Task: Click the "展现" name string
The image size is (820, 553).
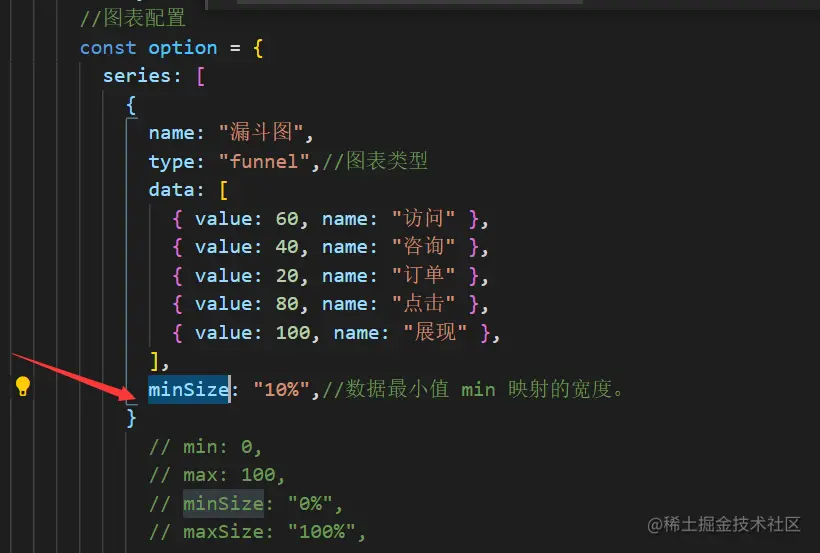Action: (x=435, y=332)
